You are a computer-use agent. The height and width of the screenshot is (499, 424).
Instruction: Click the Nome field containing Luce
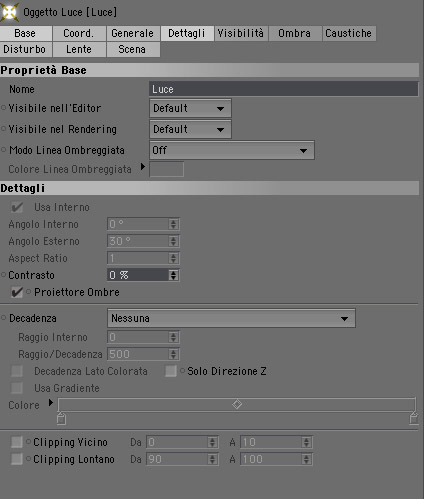click(x=284, y=89)
